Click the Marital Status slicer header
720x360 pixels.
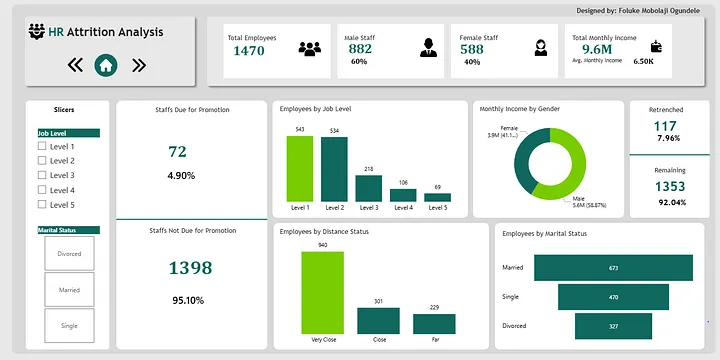click(68, 230)
